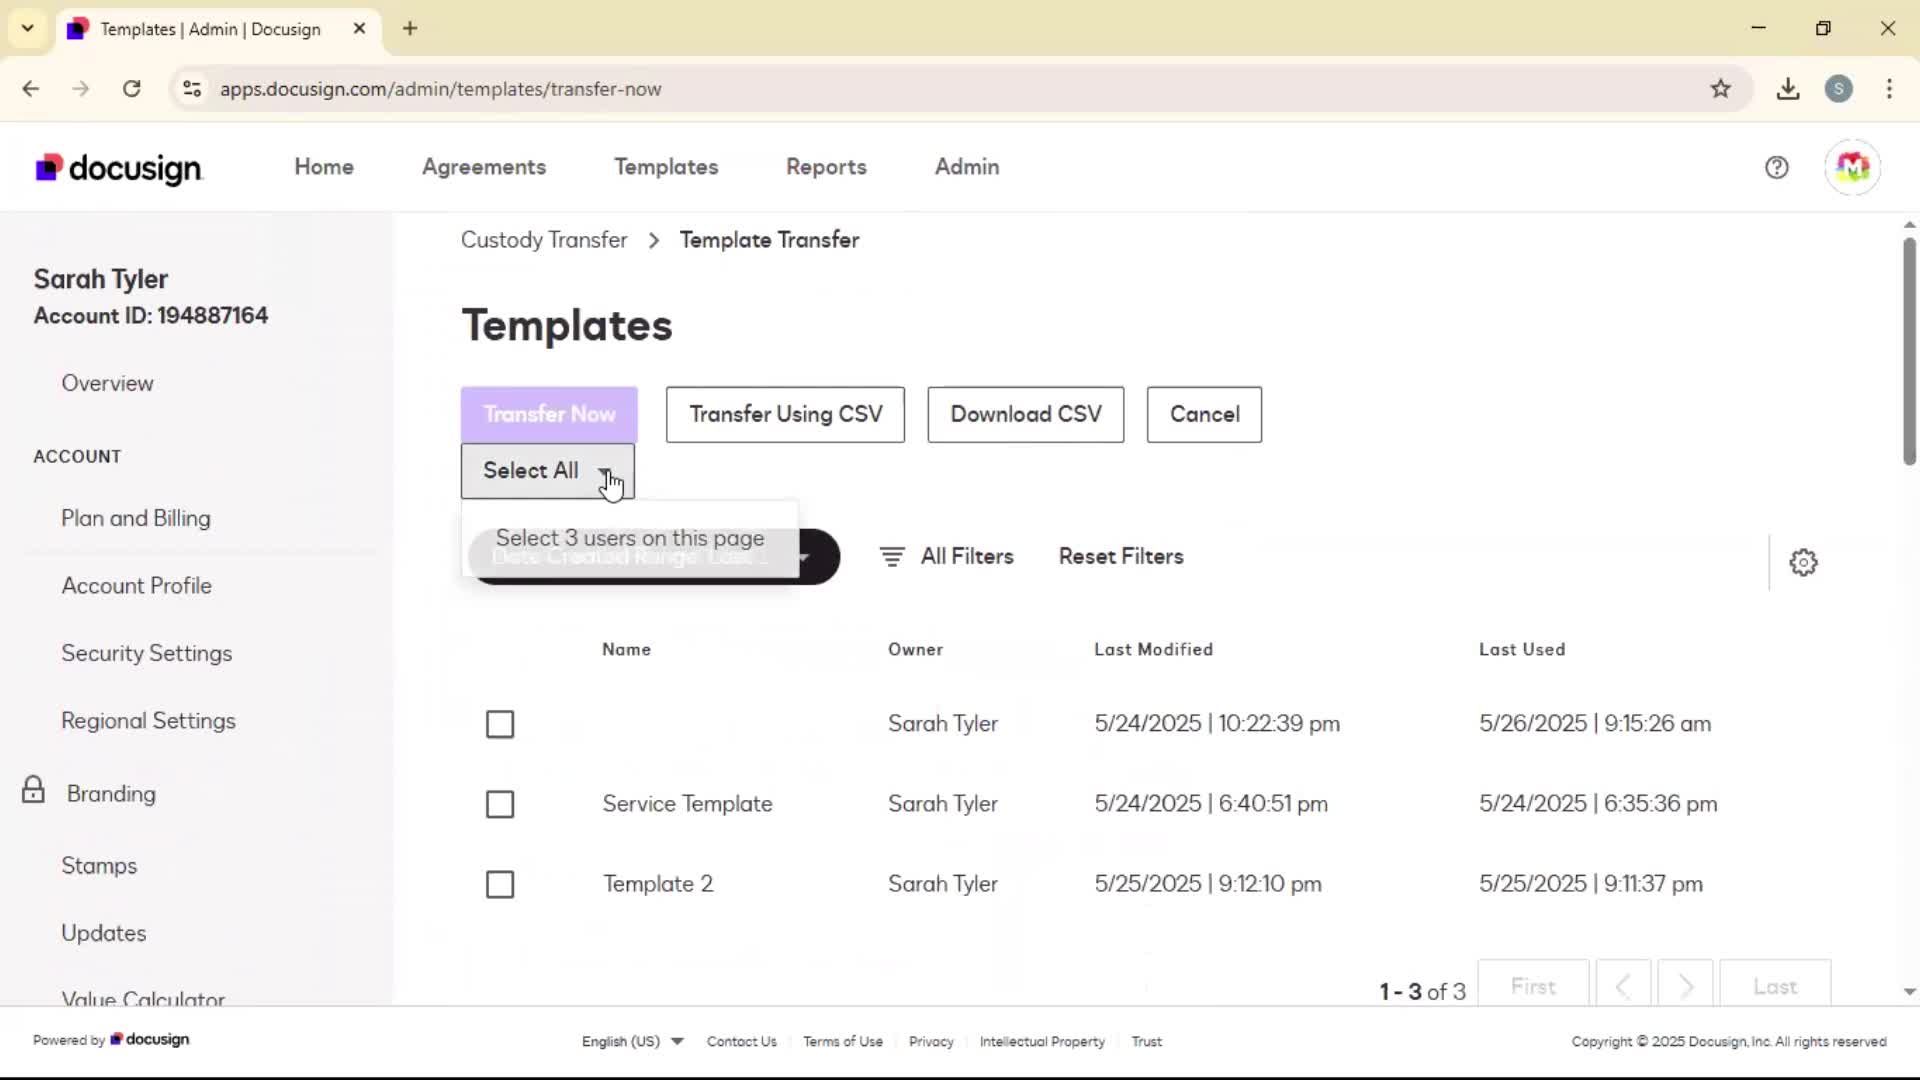Jump to First results page
The width and height of the screenshot is (1920, 1080).
pos(1533,987)
